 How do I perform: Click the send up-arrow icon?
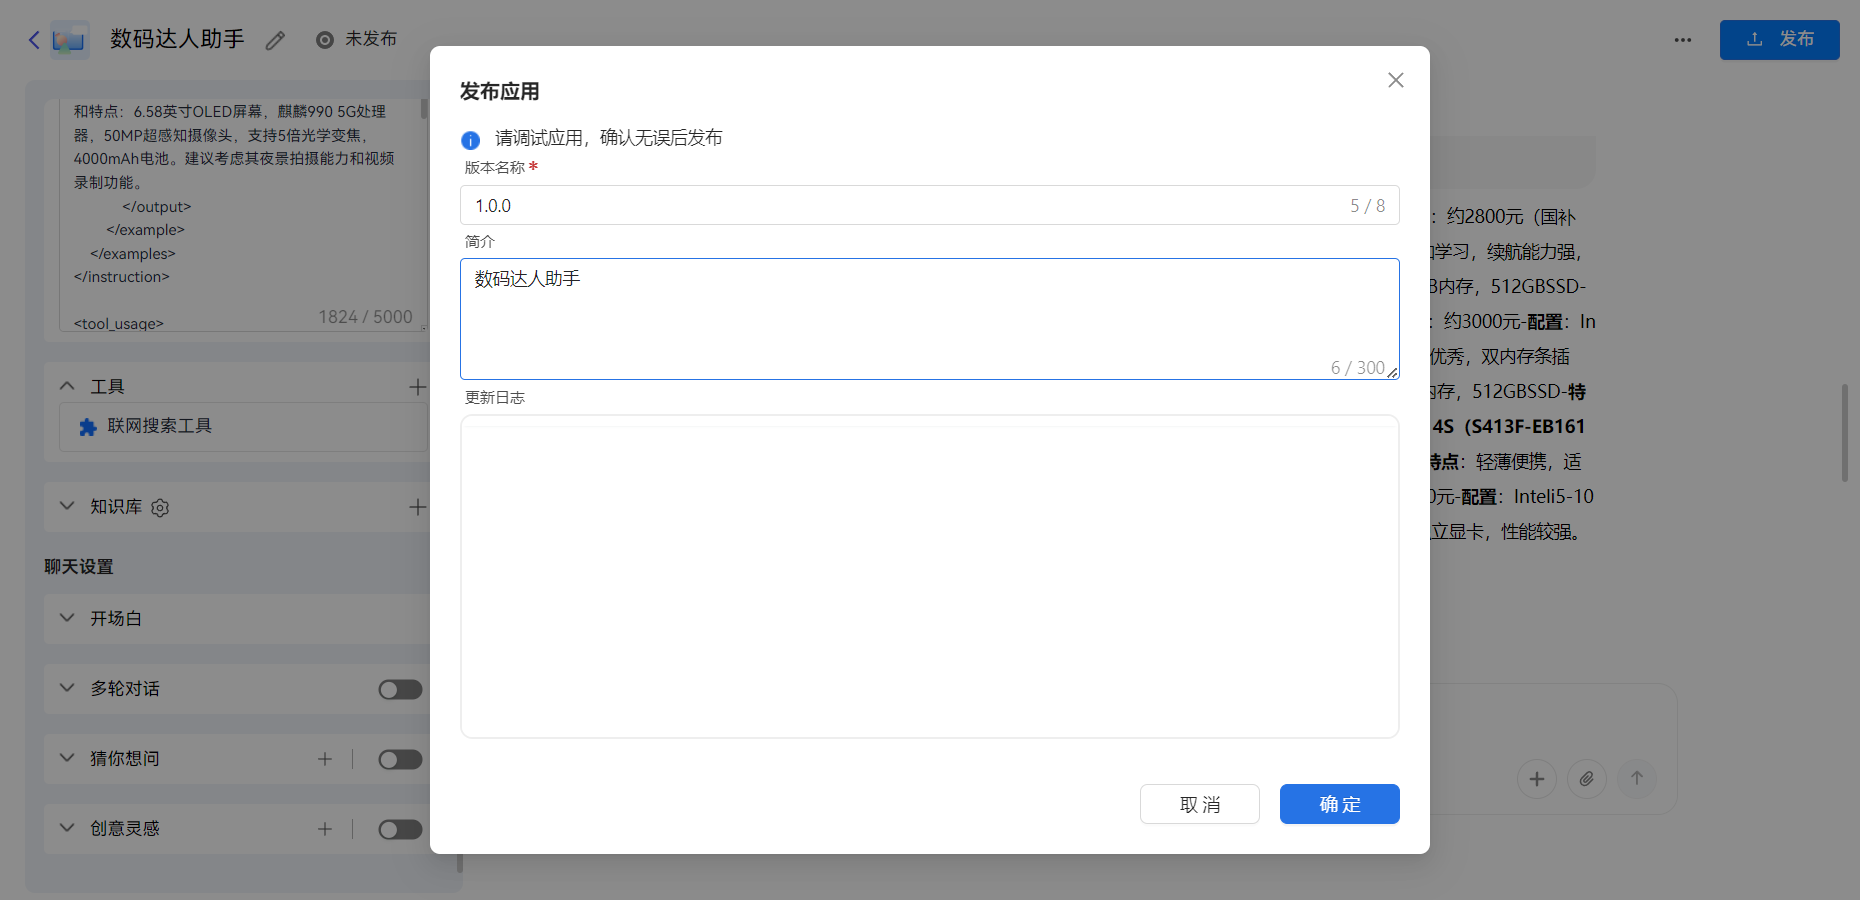[1637, 779]
